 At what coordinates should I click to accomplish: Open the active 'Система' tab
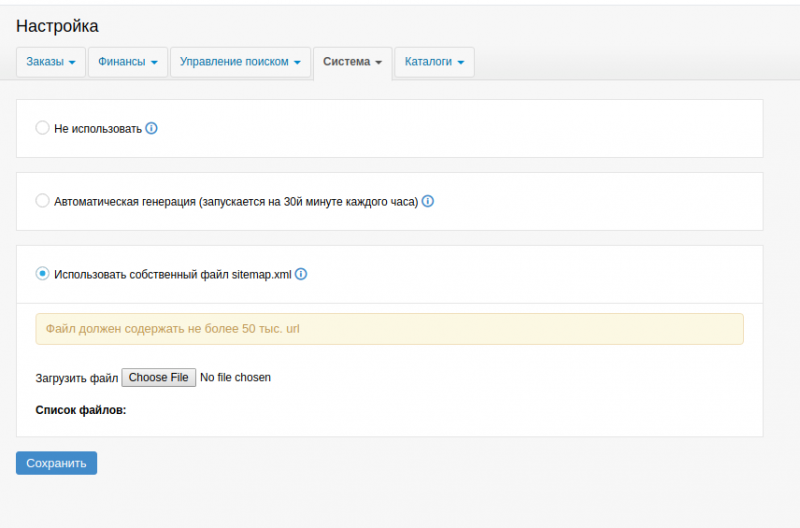[x=352, y=62]
